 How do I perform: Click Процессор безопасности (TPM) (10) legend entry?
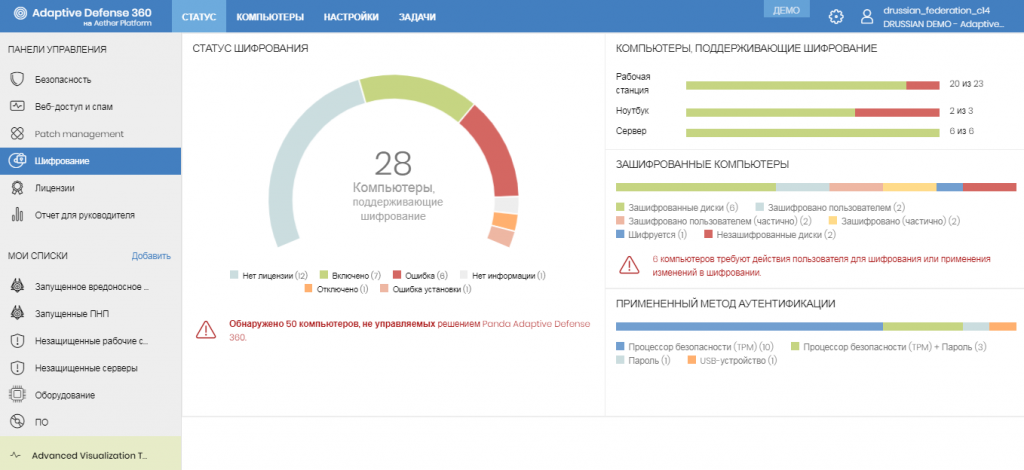(x=695, y=347)
